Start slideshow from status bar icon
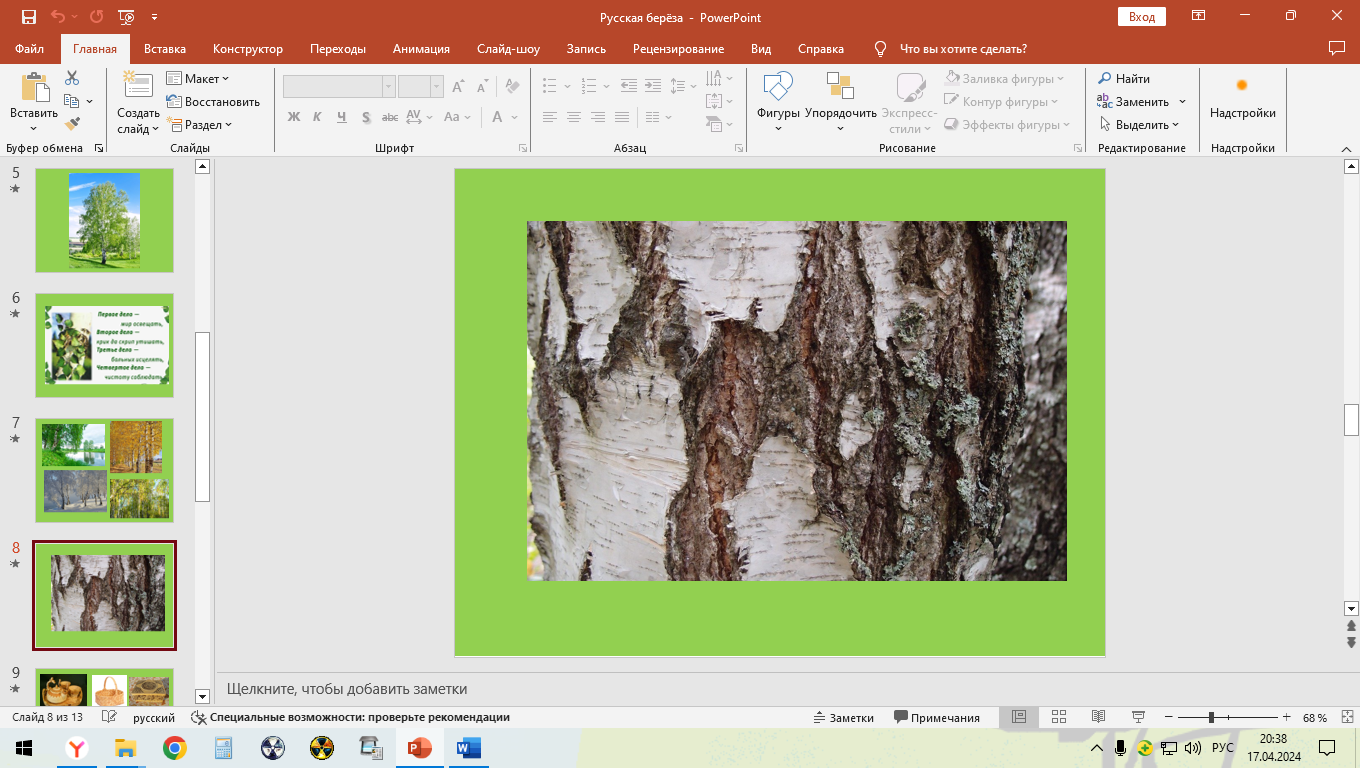 coord(1138,717)
